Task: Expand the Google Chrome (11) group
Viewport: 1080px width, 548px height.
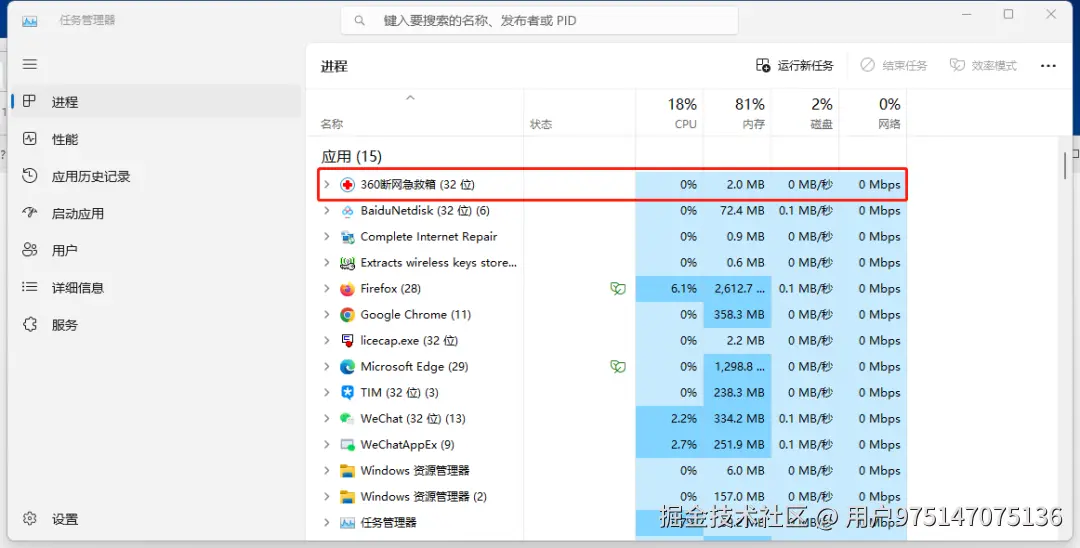Action: coord(327,315)
